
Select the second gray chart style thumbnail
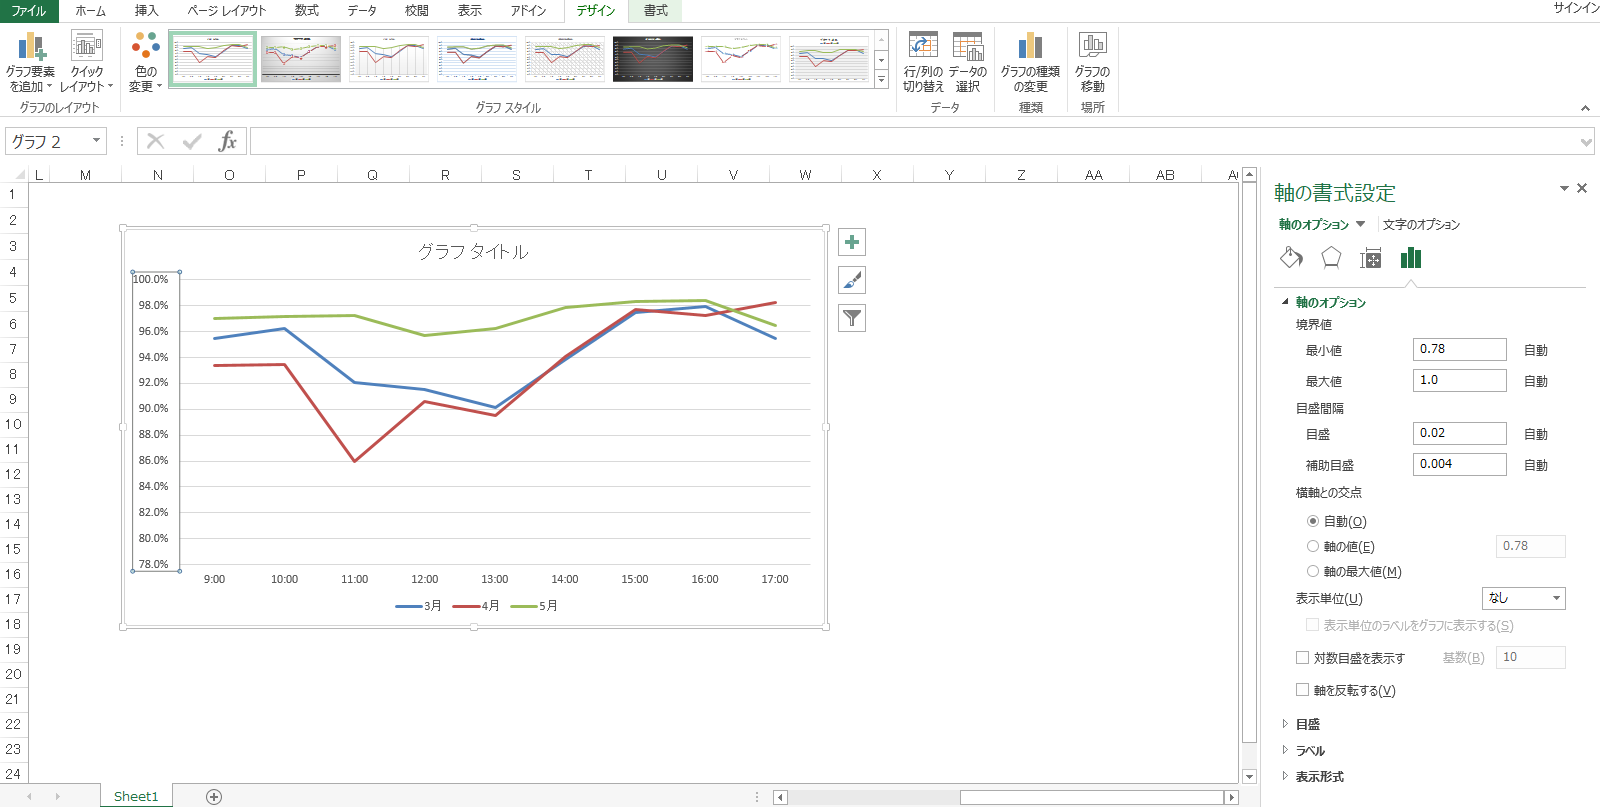tap(301, 59)
